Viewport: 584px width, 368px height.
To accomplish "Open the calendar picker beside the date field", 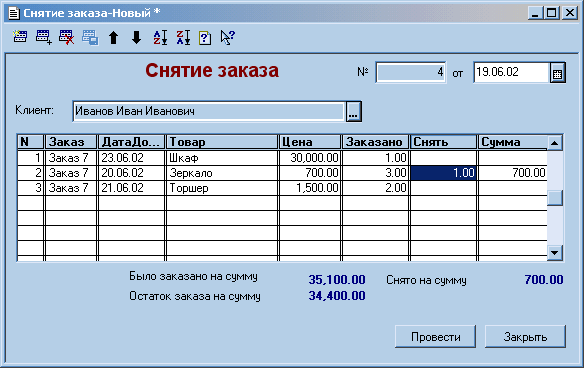I will point(558,73).
